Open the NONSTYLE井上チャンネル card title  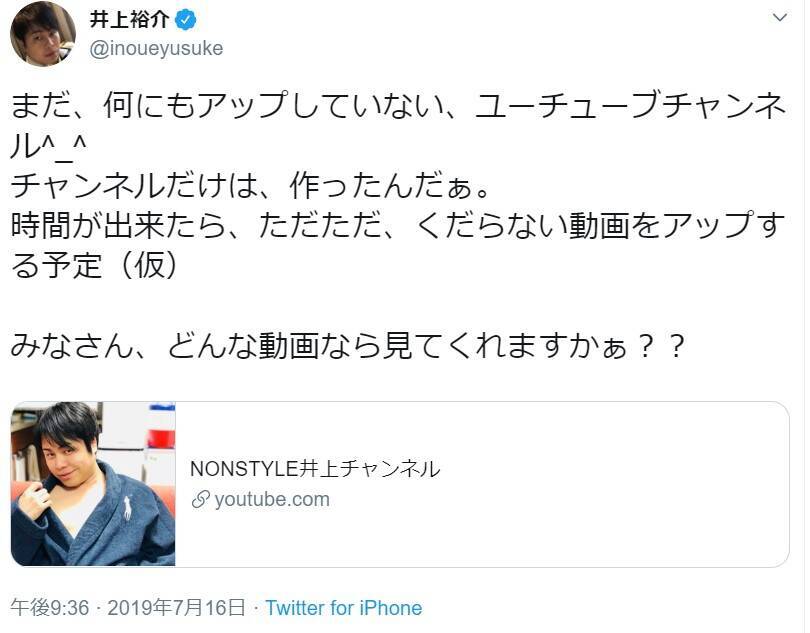314,468
